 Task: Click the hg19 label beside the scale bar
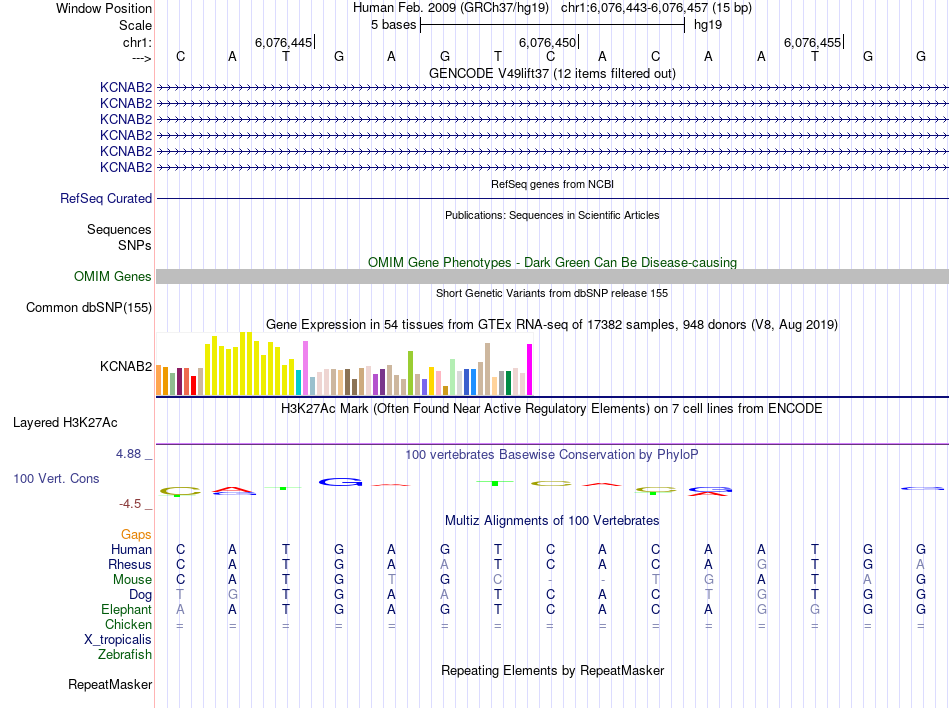(x=708, y=25)
